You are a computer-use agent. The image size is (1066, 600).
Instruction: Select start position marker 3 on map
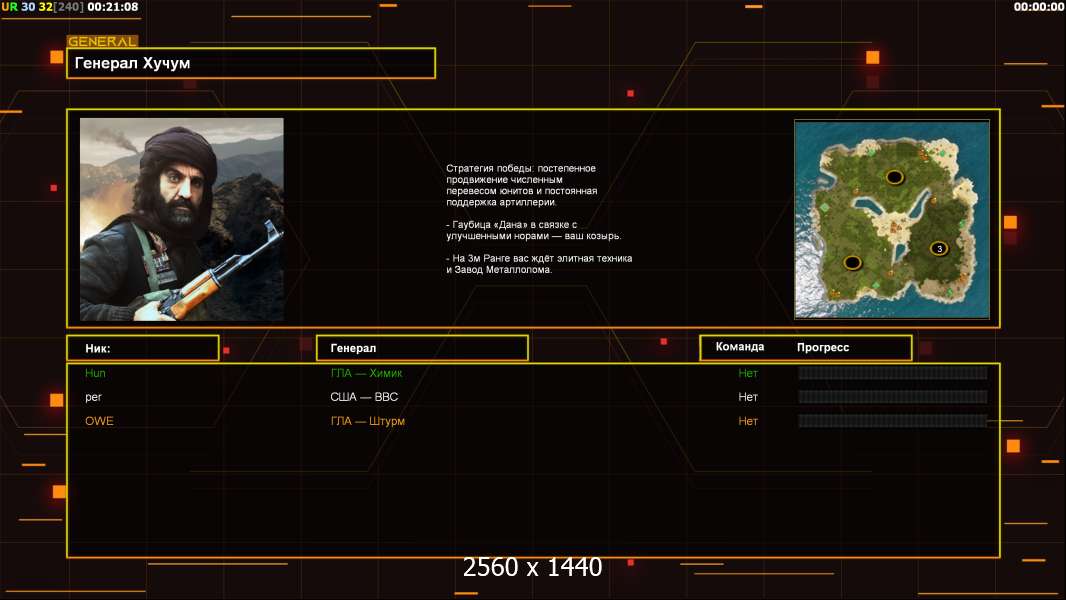(939, 249)
